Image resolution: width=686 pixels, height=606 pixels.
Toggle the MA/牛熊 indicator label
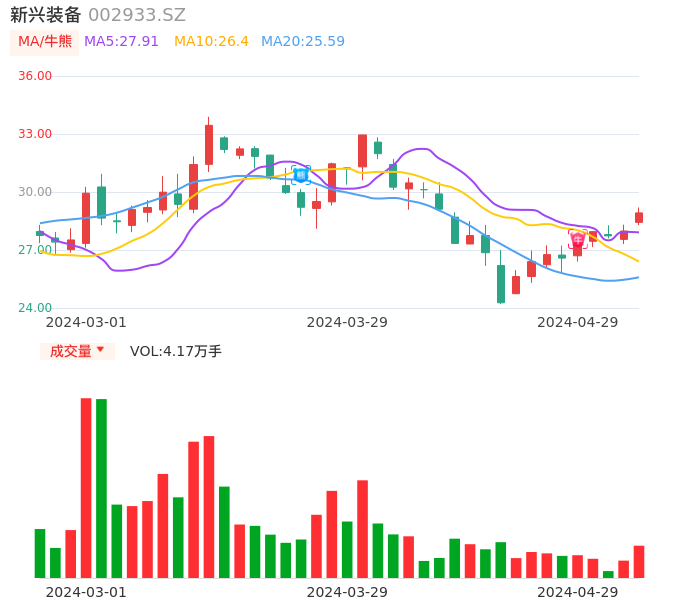coord(45,42)
